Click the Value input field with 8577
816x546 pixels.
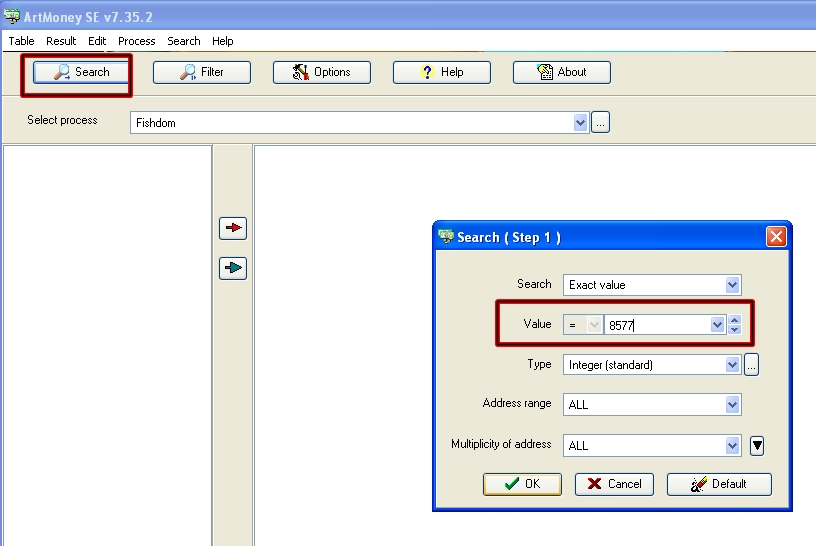pyautogui.click(x=657, y=325)
